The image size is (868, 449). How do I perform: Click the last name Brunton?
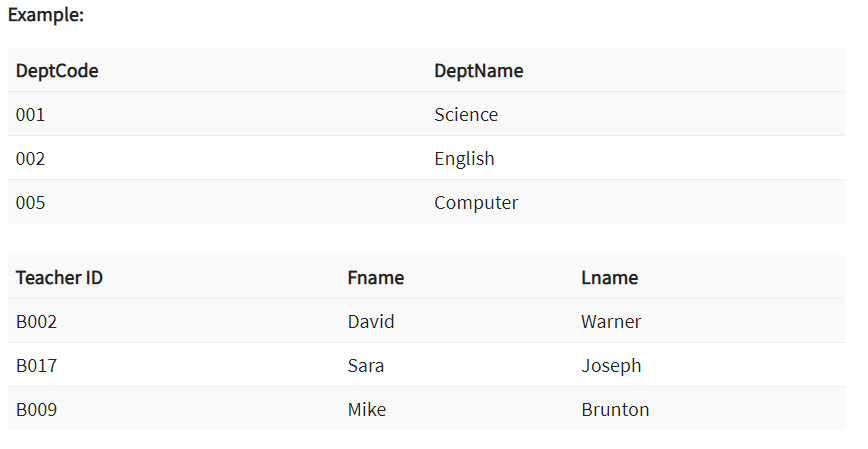pyautogui.click(x=615, y=410)
